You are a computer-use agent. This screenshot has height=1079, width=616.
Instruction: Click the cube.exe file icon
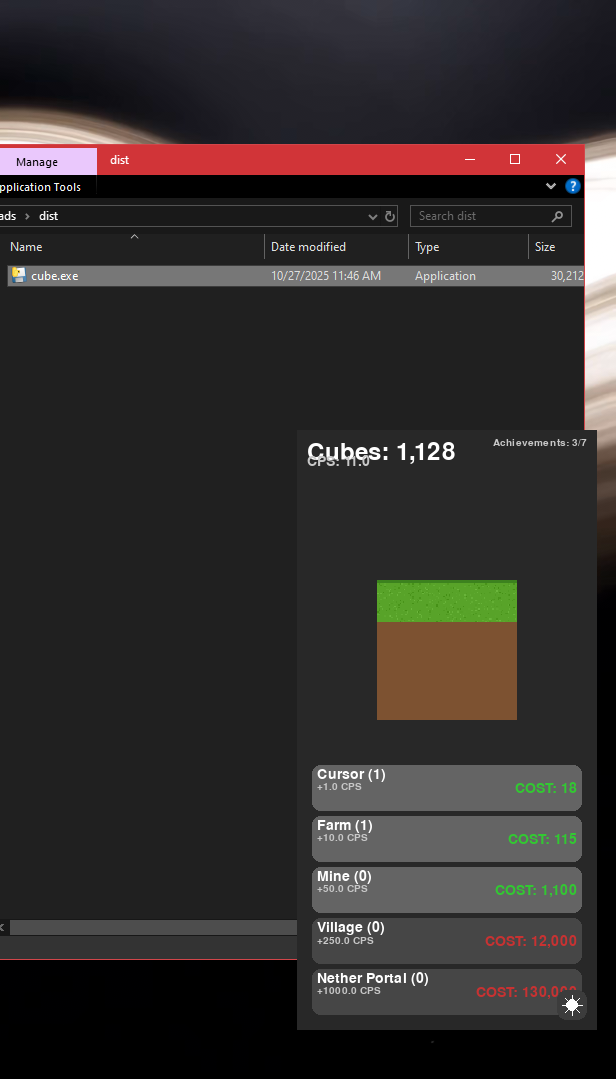[19, 276]
